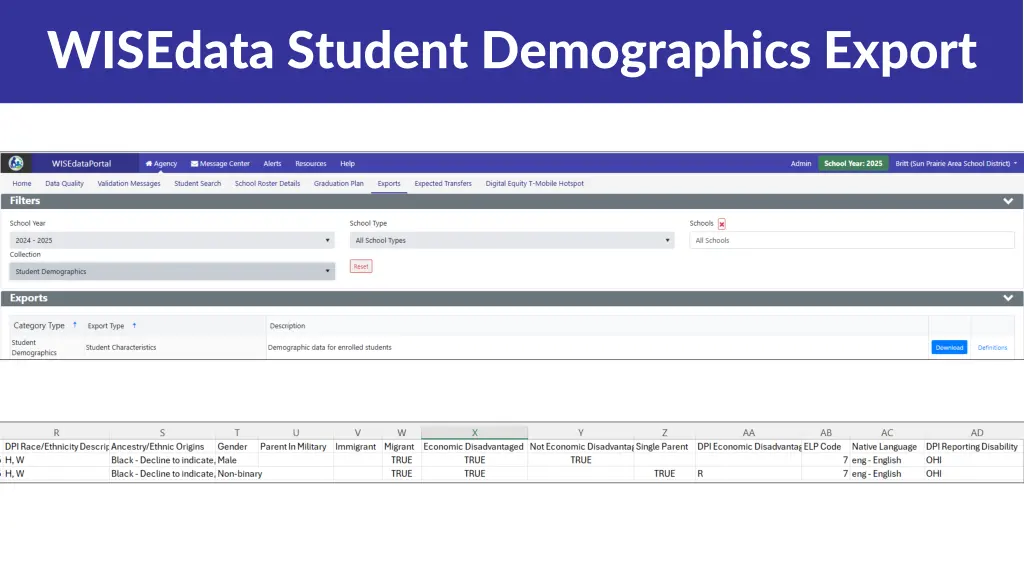
Task: Open the Agency menu
Action: [161, 163]
